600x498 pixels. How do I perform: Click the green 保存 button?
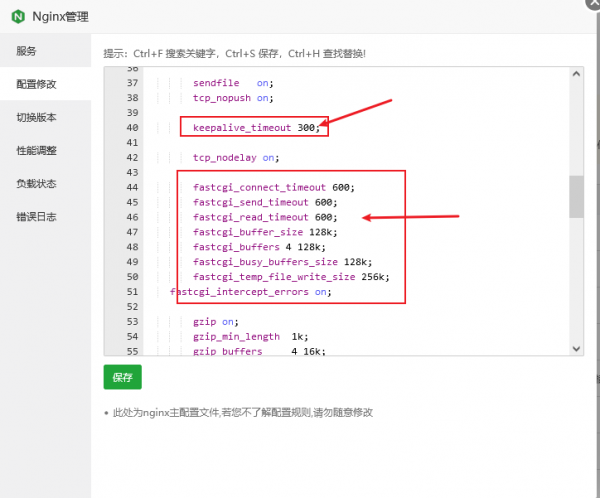(x=122, y=377)
